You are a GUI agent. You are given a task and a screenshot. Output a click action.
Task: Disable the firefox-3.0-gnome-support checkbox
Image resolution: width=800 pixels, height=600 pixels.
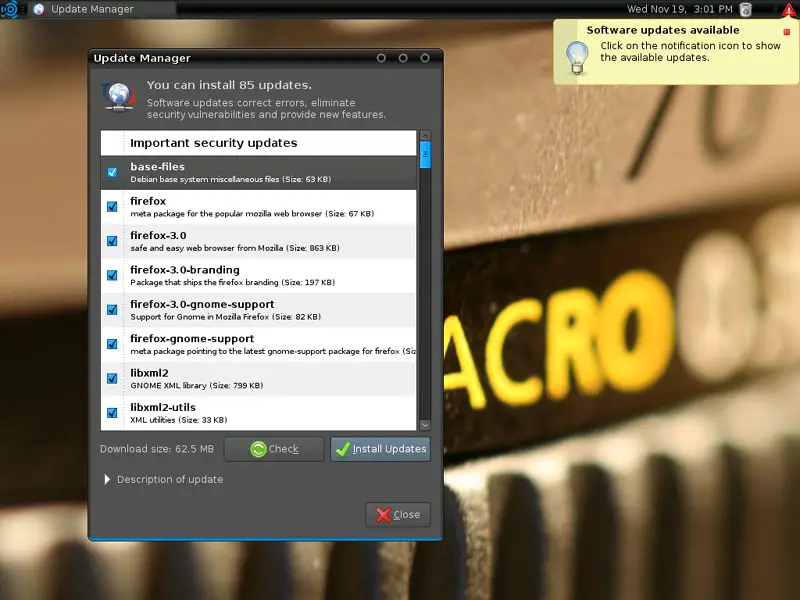pos(112,310)
